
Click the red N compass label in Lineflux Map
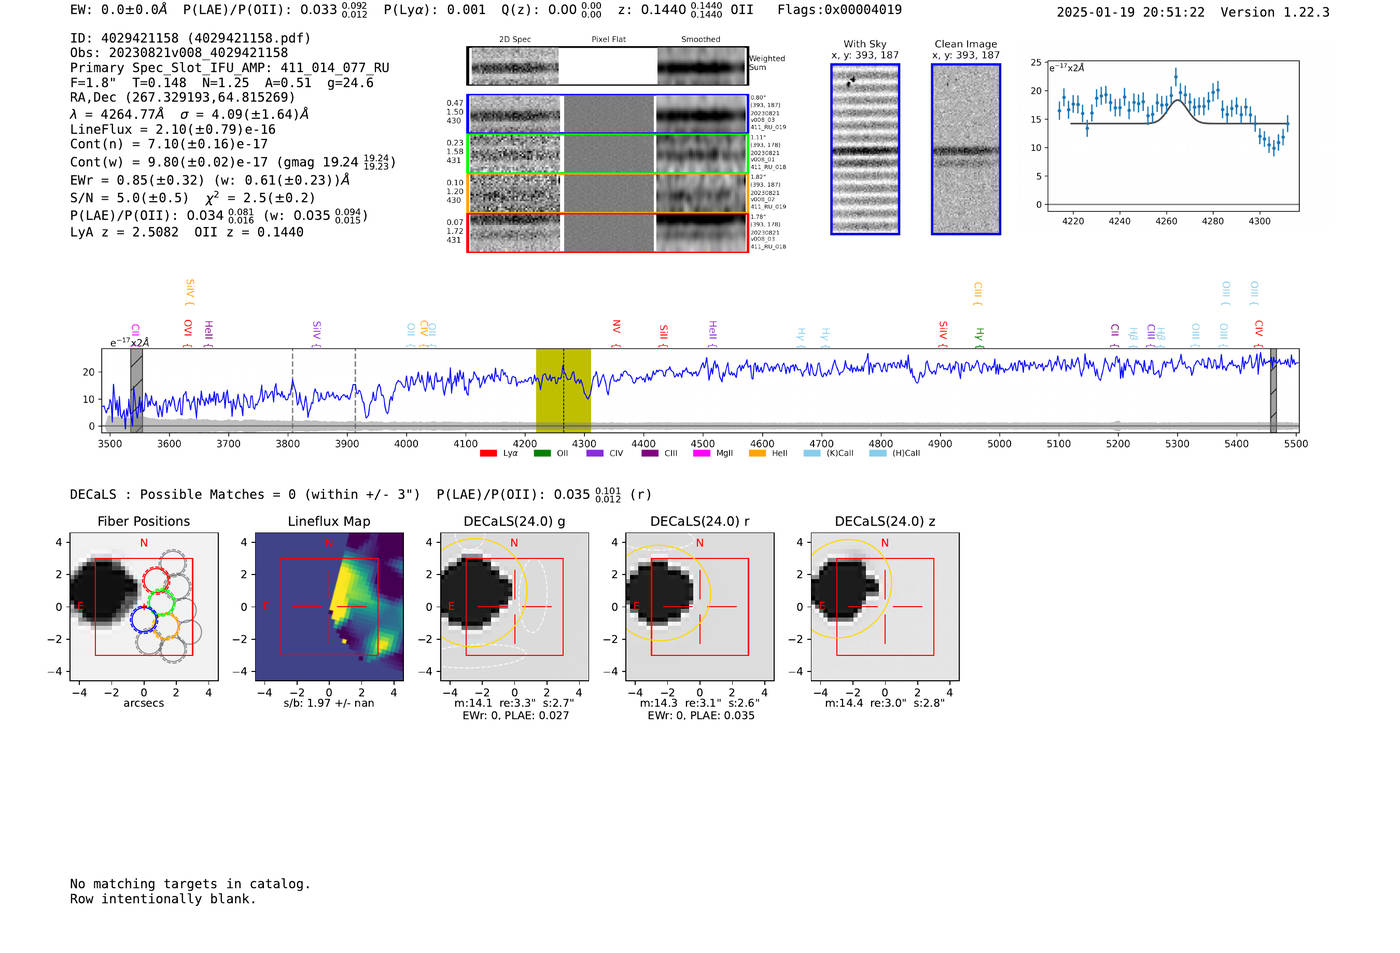tap(328, 543)
